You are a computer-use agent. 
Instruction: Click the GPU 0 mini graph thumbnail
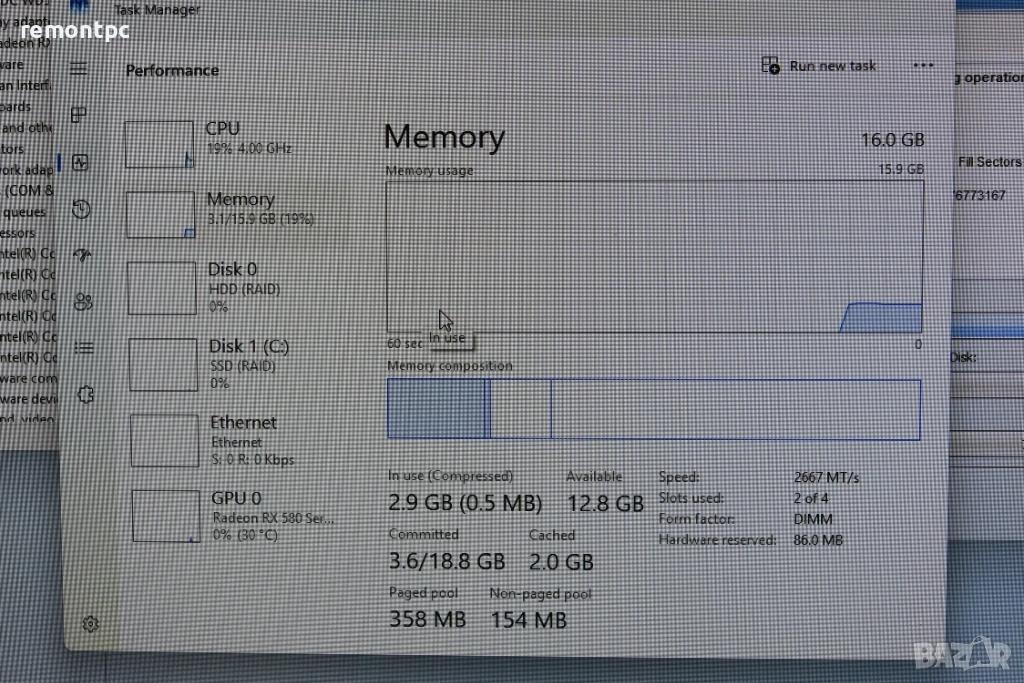166,516
